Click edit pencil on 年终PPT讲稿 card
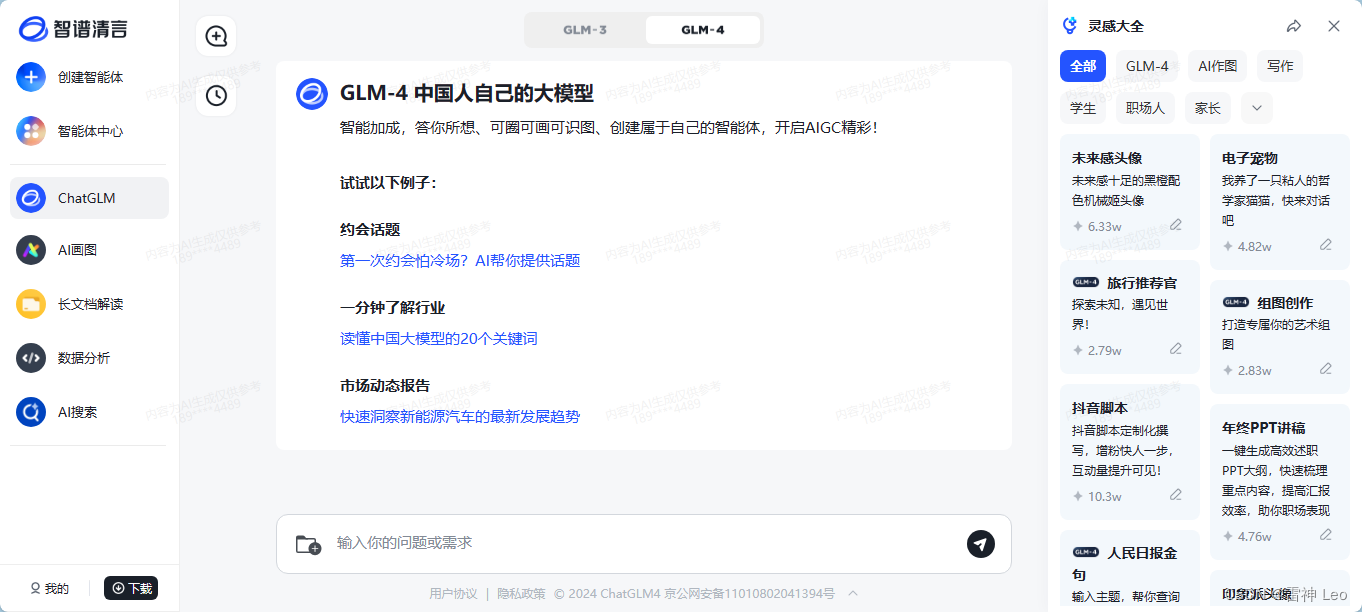 1326,535
